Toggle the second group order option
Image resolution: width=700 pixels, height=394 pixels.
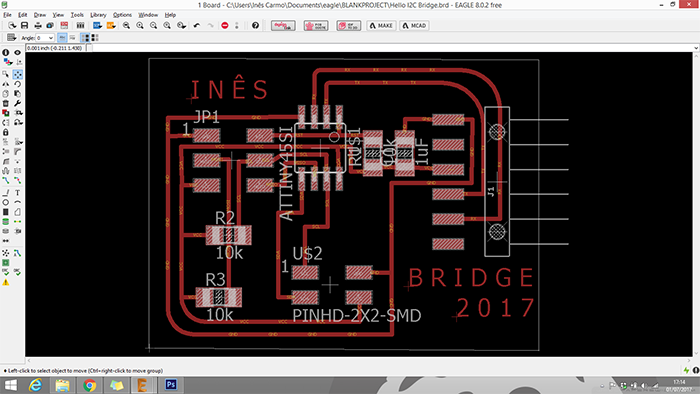tap(95, 38)
